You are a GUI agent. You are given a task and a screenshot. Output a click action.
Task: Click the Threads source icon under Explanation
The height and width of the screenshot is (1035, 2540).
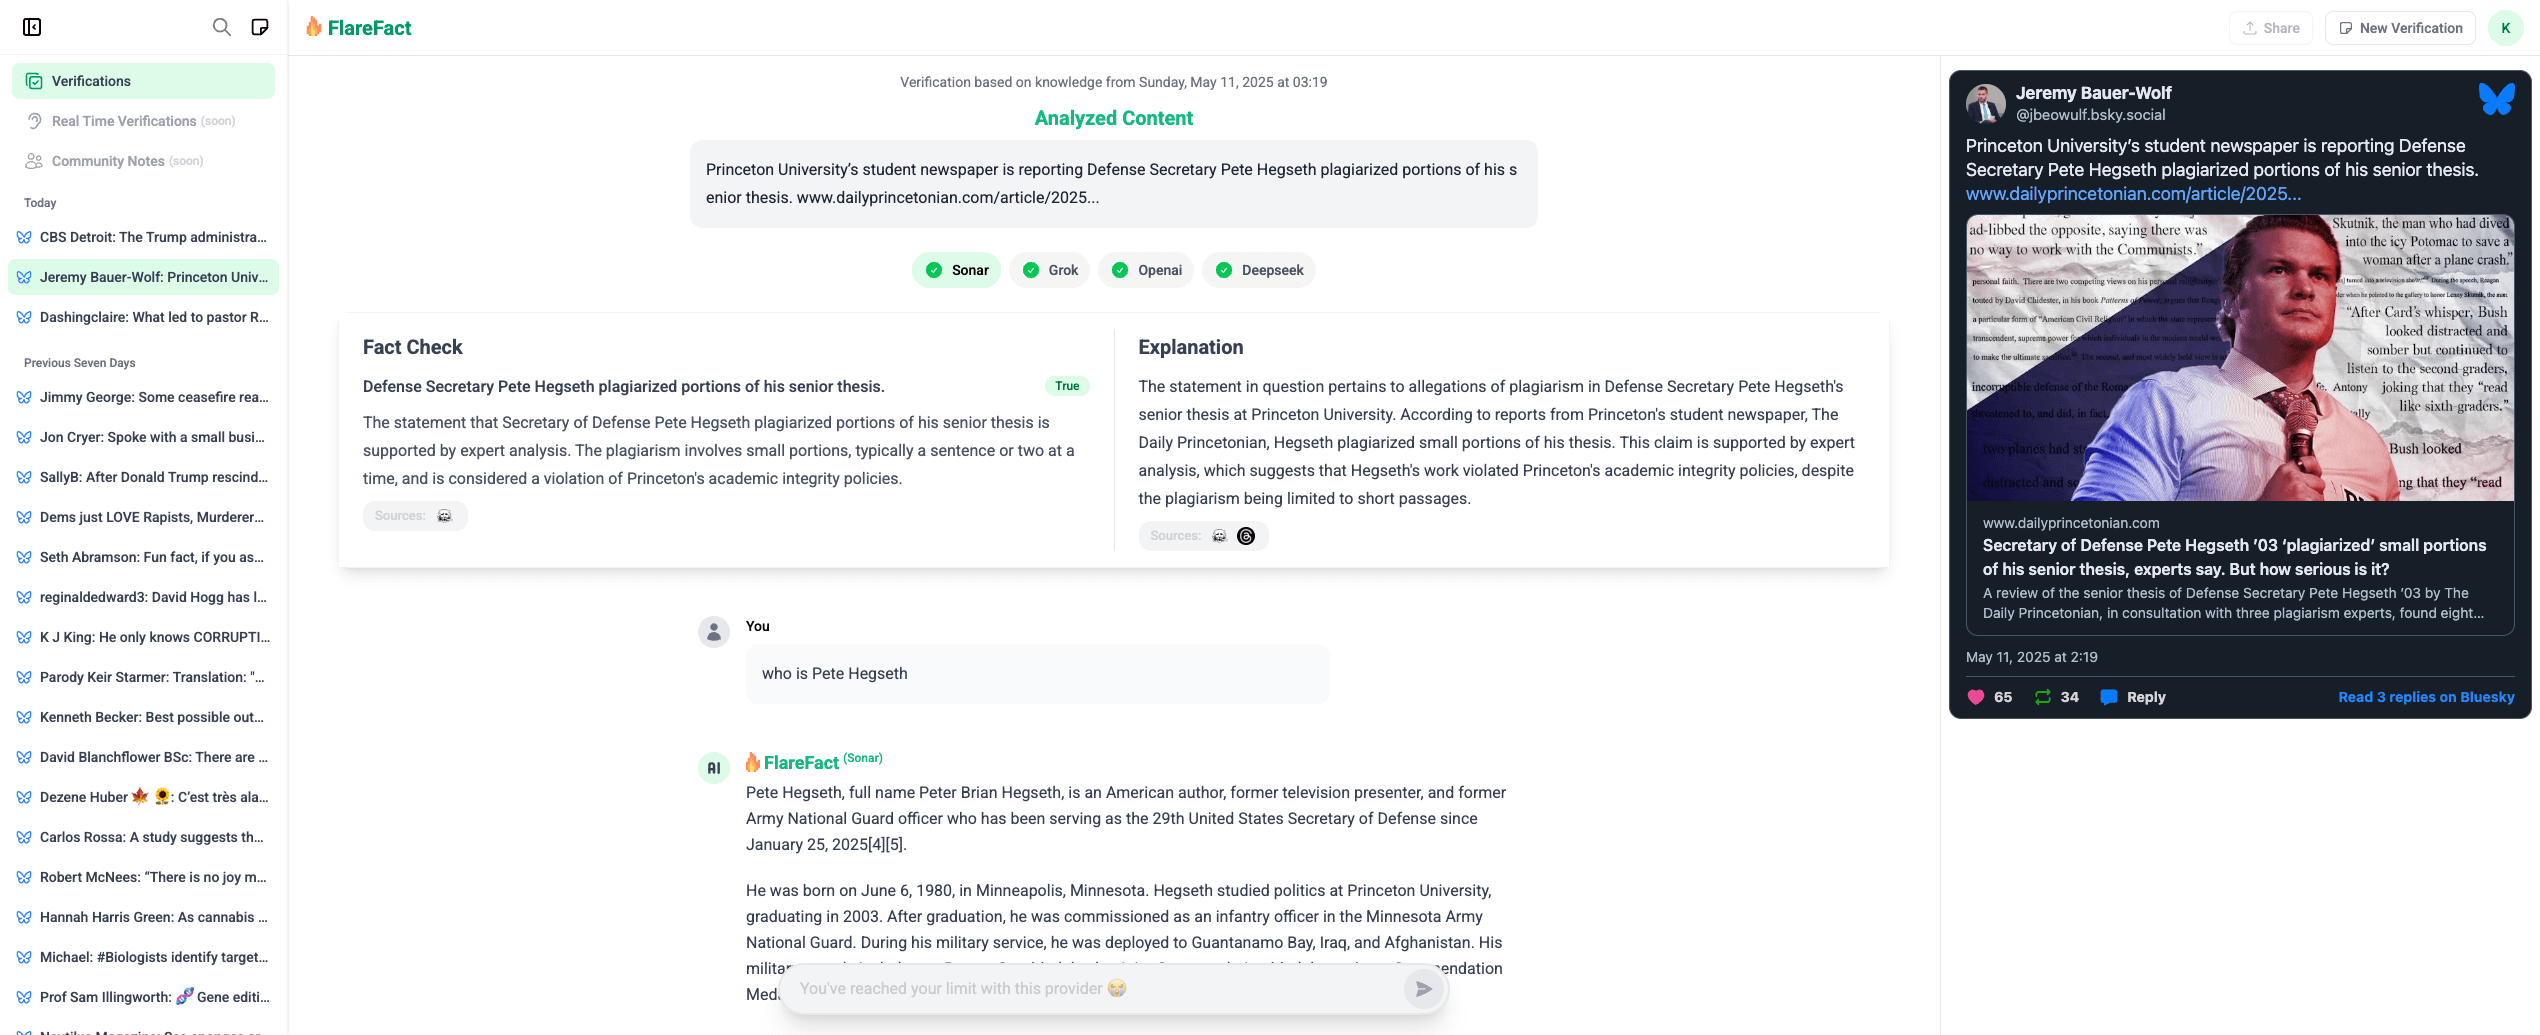click(x=1246, y=536)
